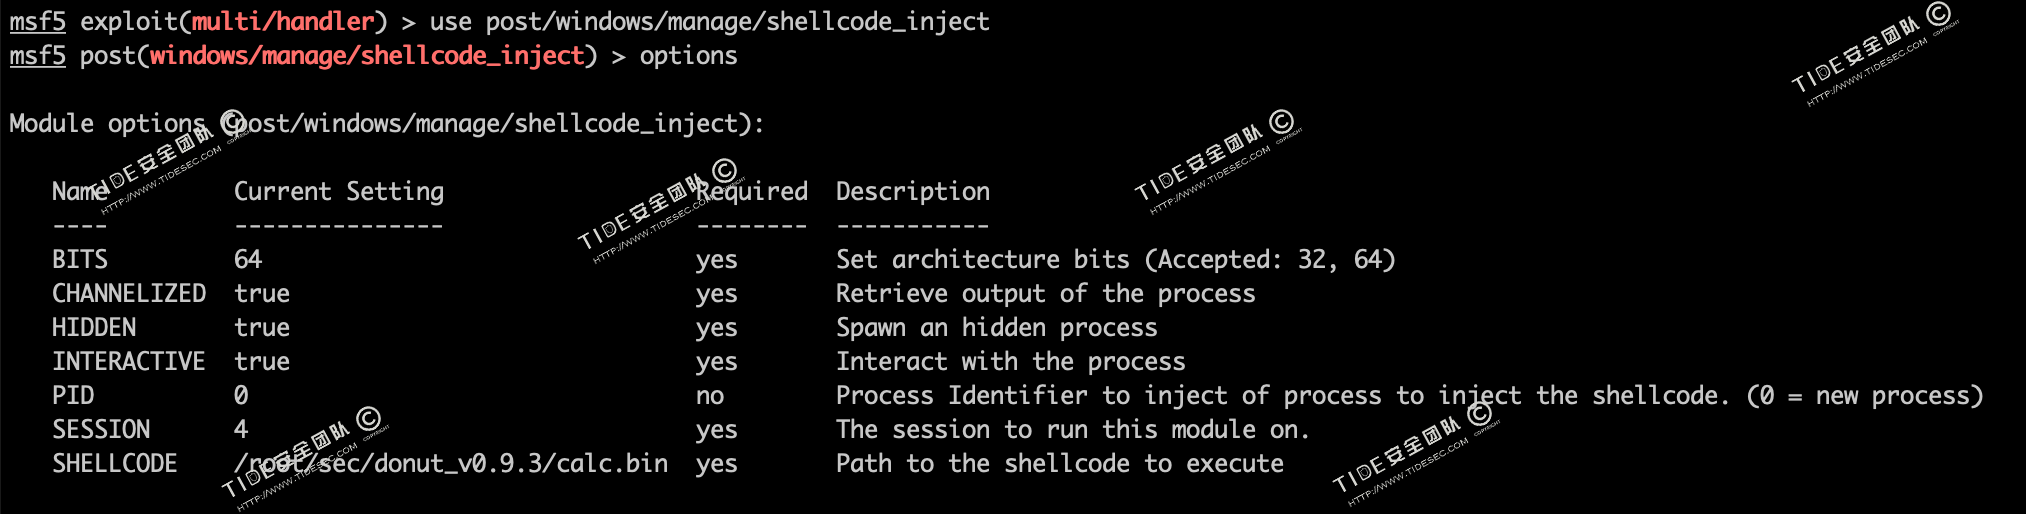This screenshot has width=2026, height=514.
Task: Click the 'Required' column header
Action: click(752, 191)
